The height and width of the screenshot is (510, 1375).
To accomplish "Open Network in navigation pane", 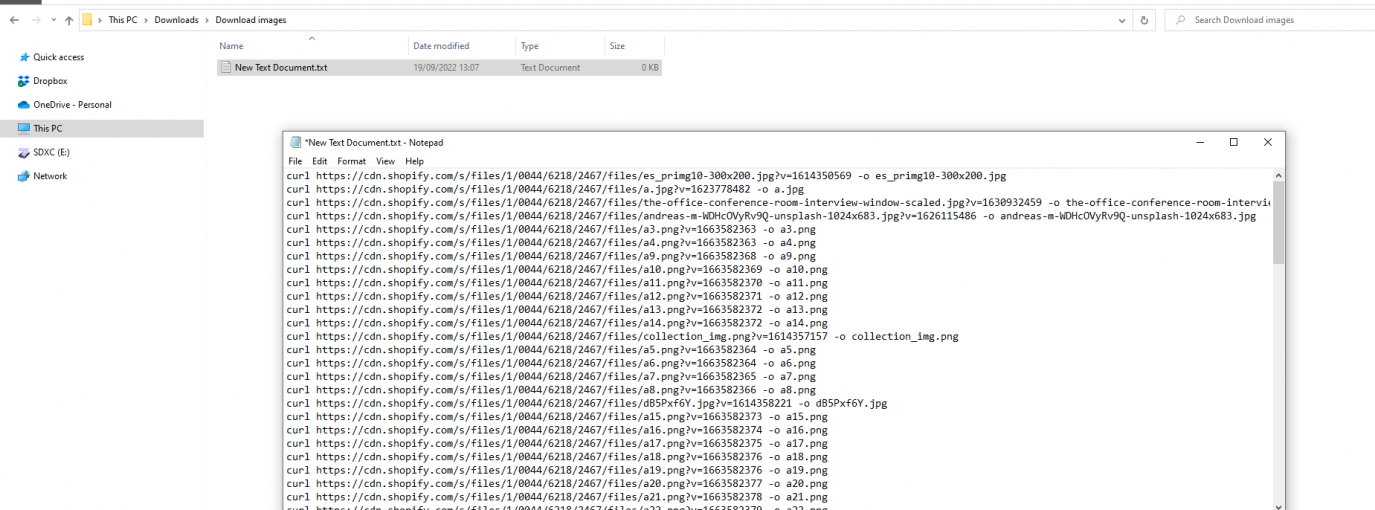I will [x=50, y=176].
